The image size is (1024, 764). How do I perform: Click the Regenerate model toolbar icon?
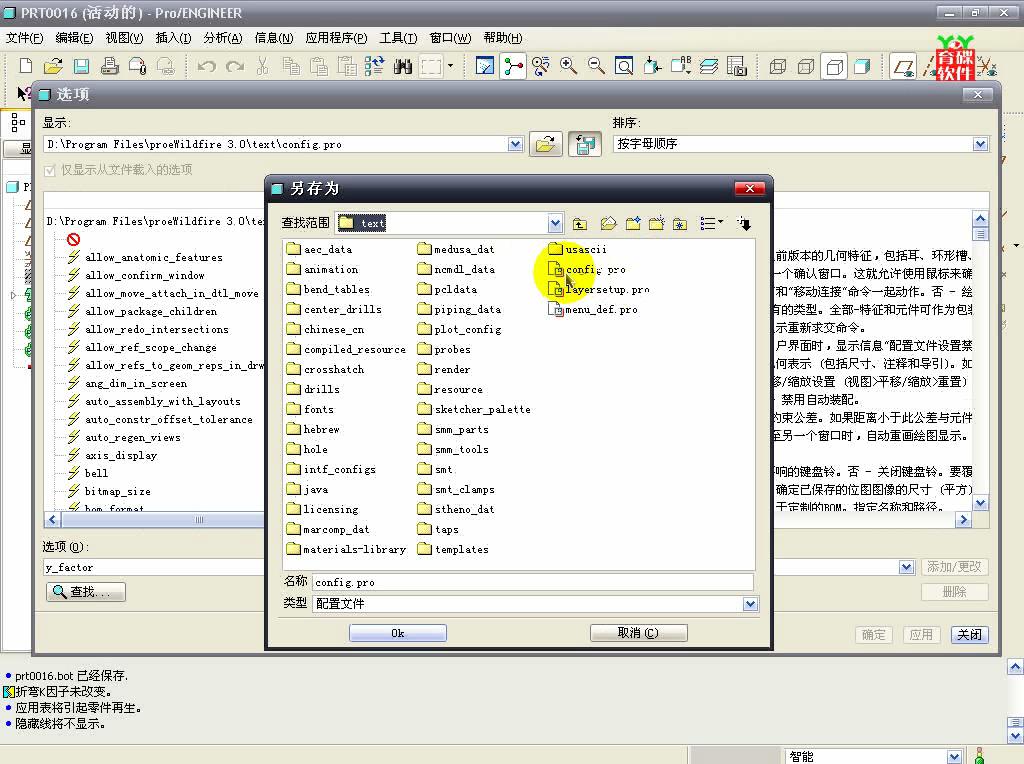coord(375,66)
